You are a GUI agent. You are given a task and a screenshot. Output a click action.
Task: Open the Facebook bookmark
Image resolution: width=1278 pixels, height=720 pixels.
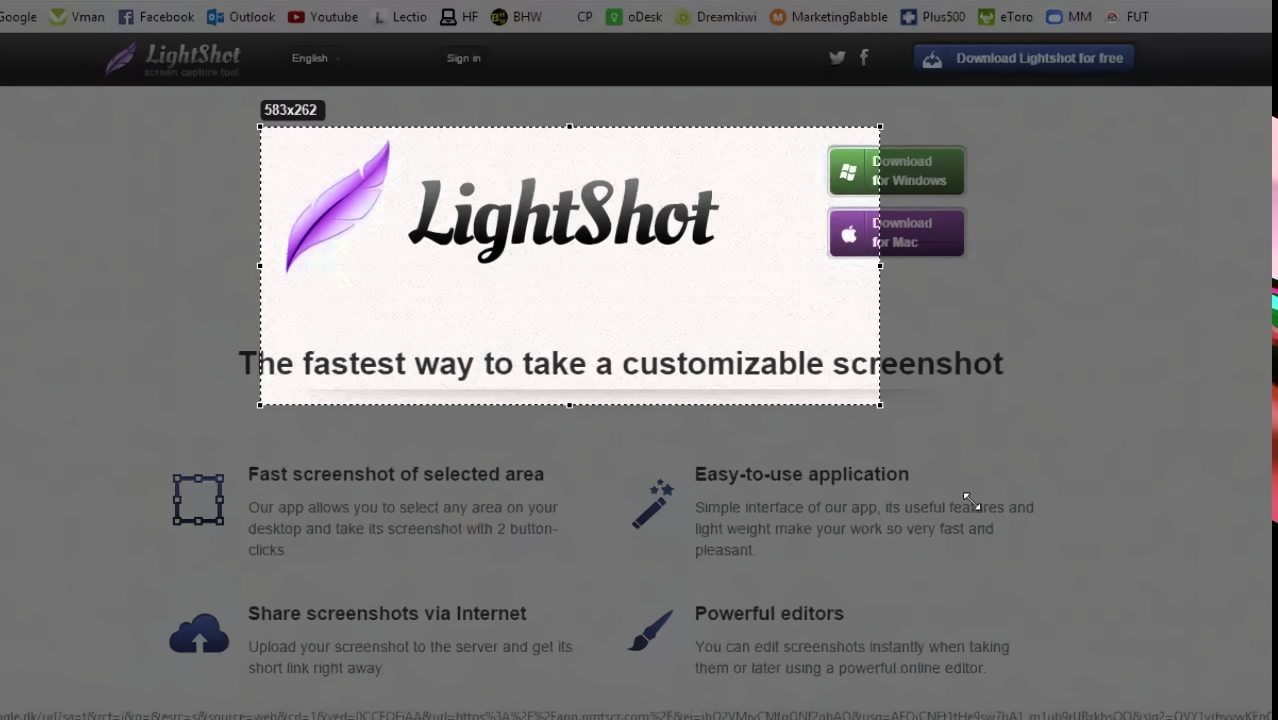coord(156,17)
